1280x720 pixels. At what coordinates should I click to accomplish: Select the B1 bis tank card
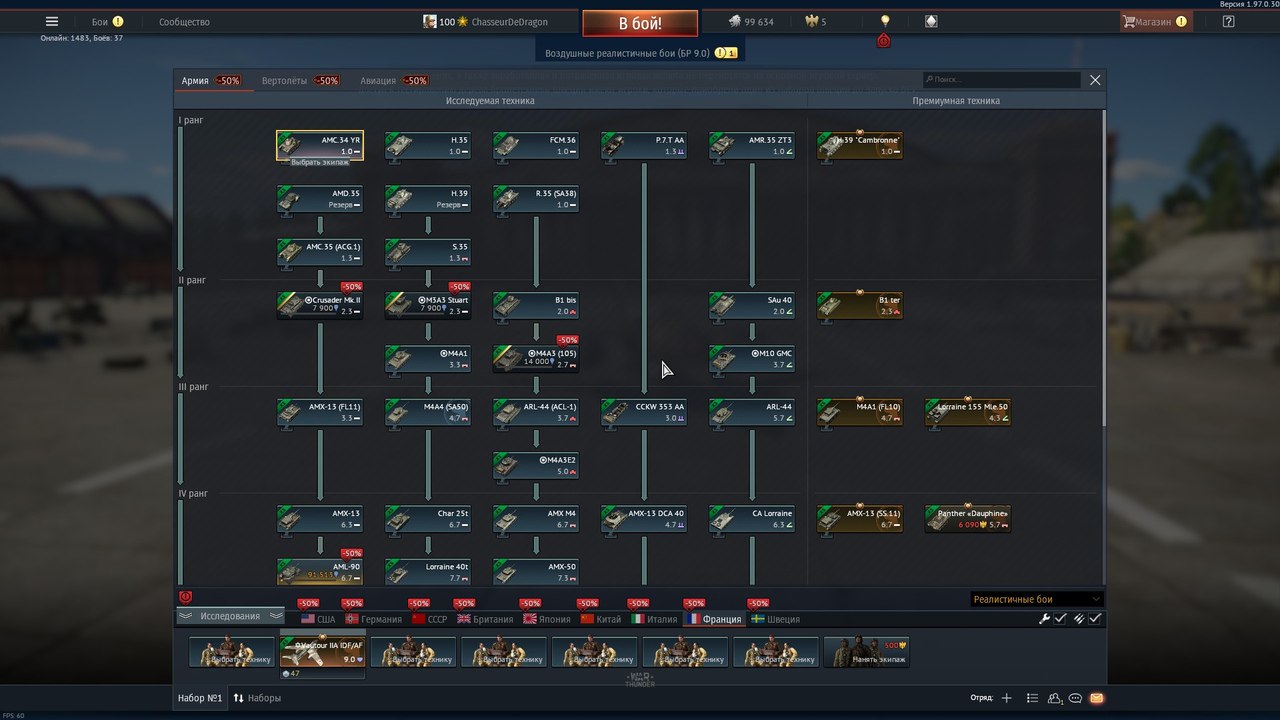point(536,306)
